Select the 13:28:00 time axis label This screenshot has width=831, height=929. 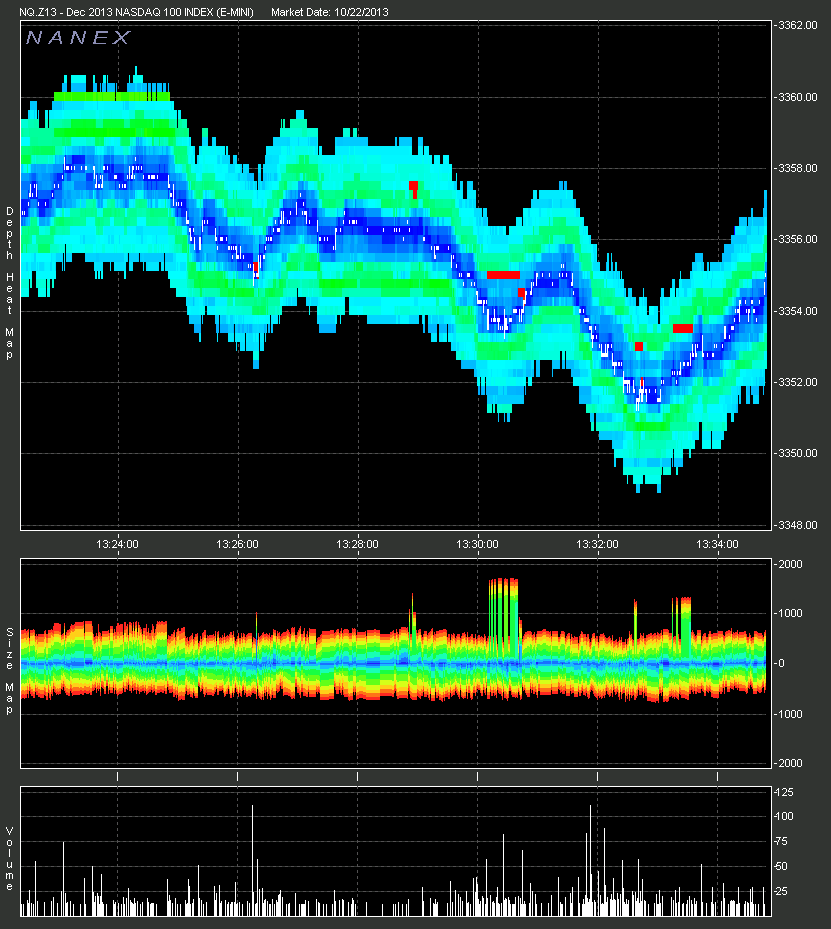click(x=357, y=544)
